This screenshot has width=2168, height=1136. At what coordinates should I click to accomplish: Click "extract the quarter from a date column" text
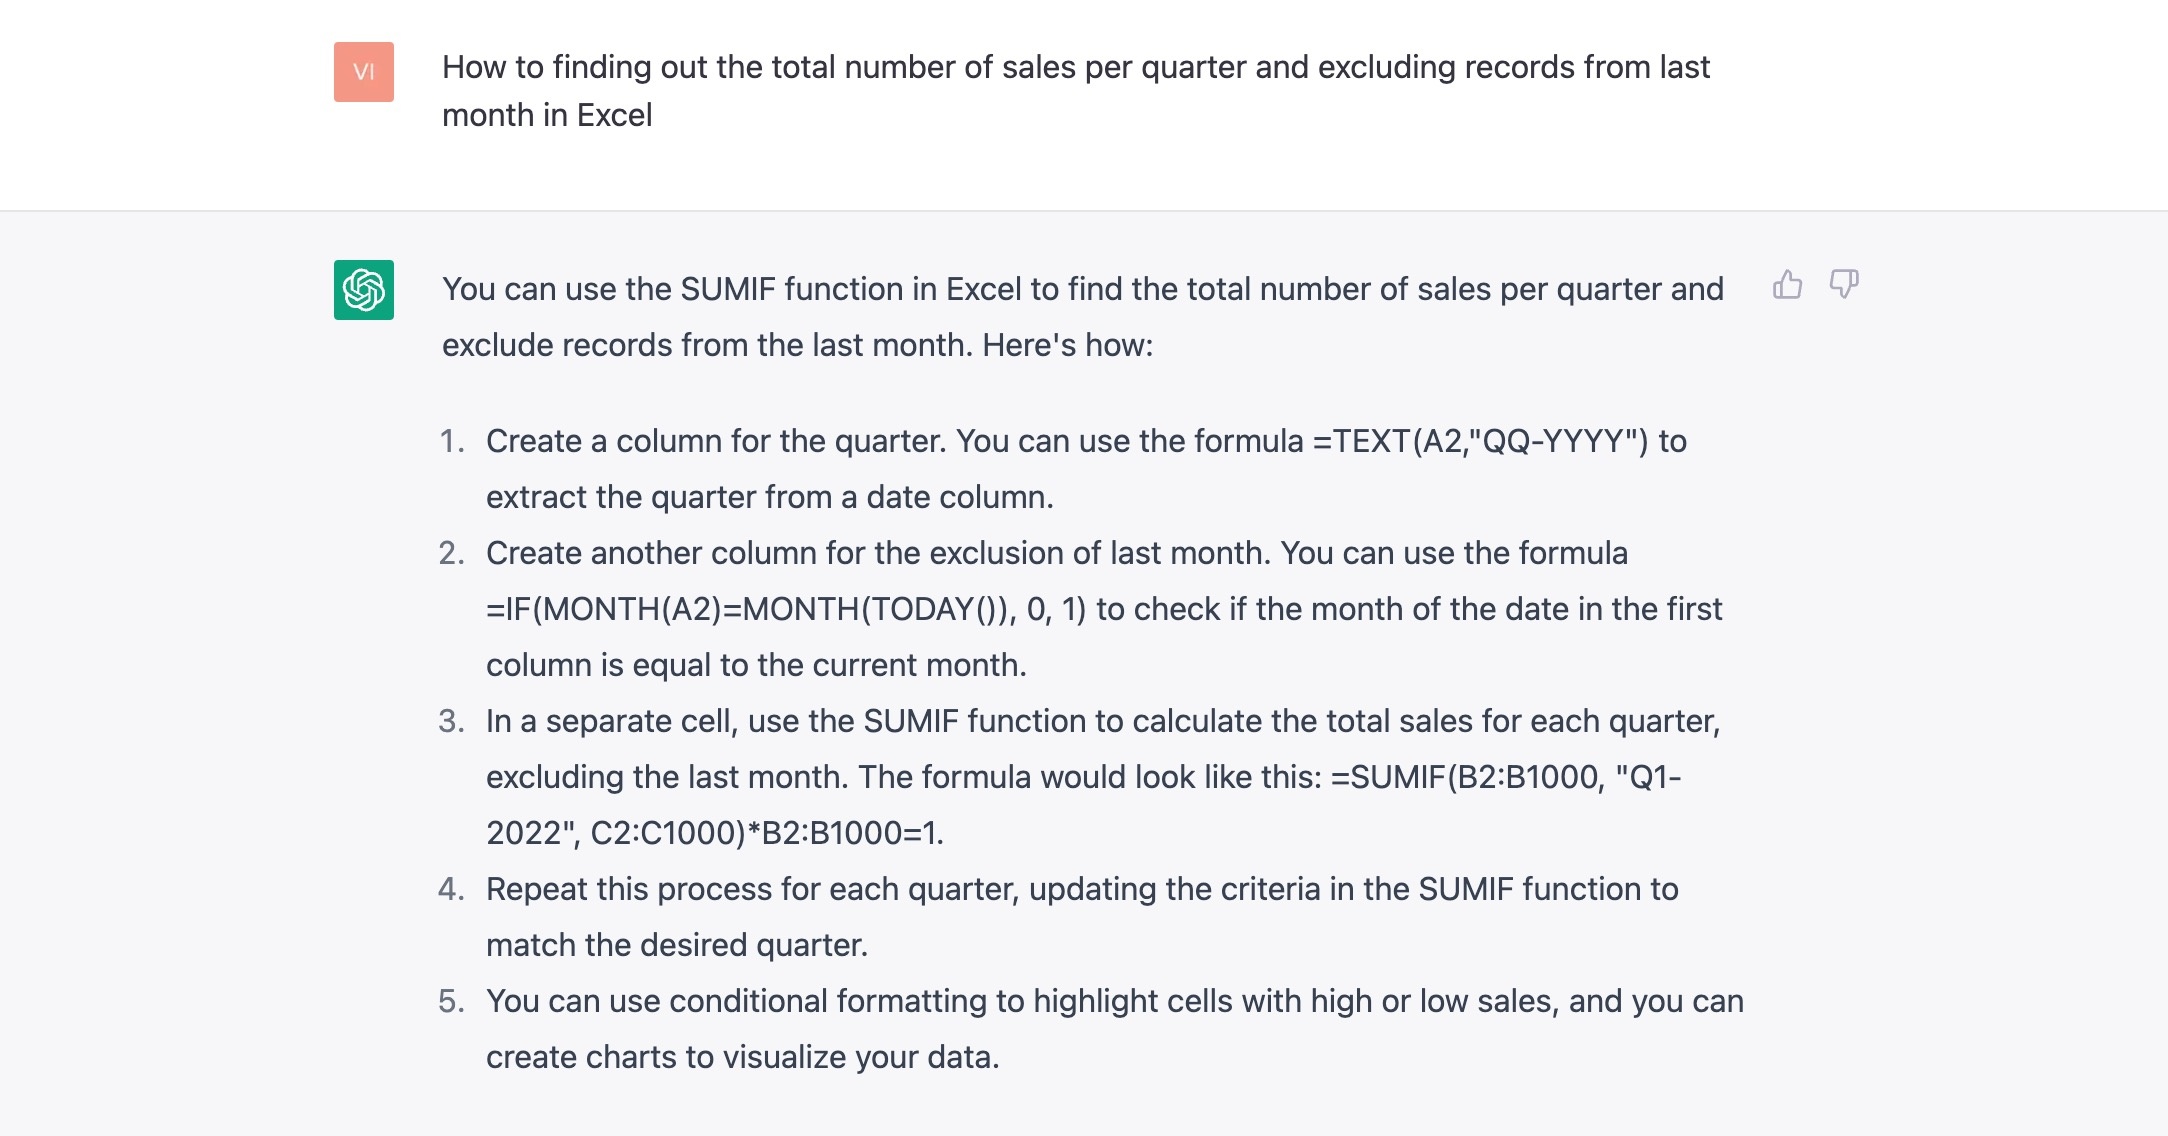pos(769,497)
